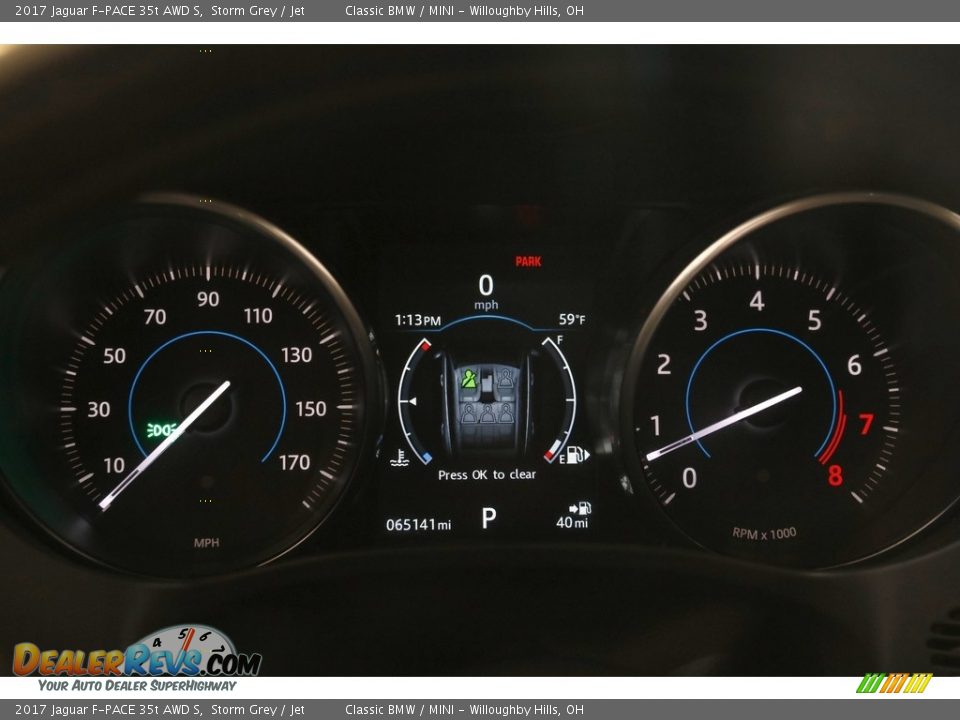960x720 pixels.
Task: Click the top caption '2017 Jaguar F-PACE 35t AWD S'
Action: click(x=108, y=10)
